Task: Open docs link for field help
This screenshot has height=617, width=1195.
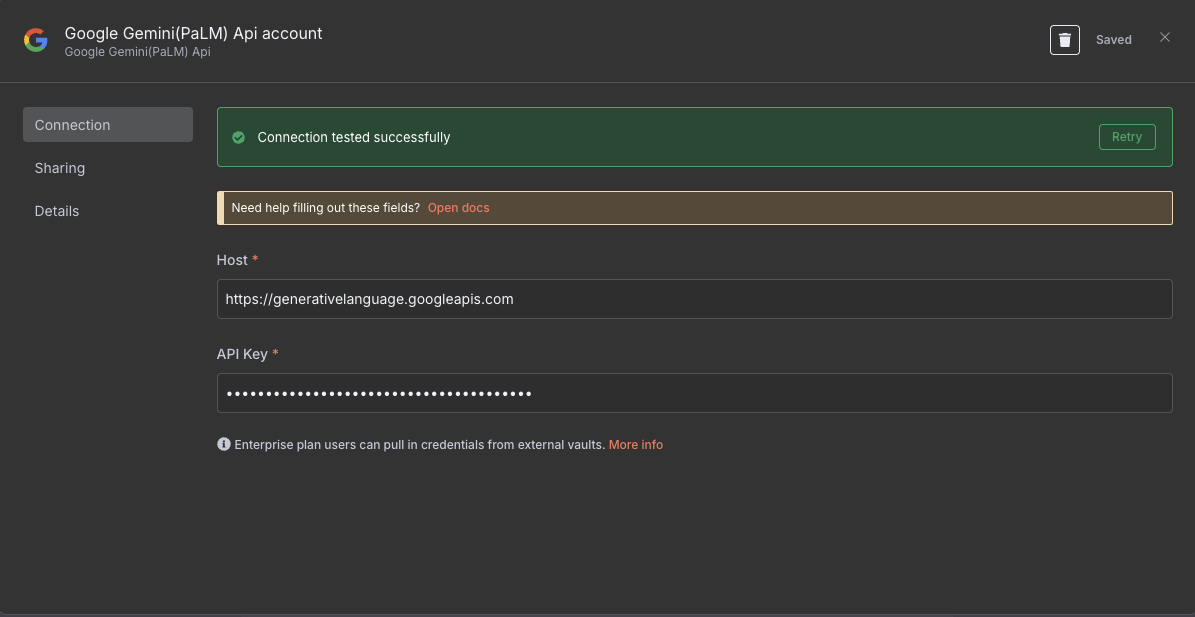Action: pyautogui.click(x=459, y=208)
